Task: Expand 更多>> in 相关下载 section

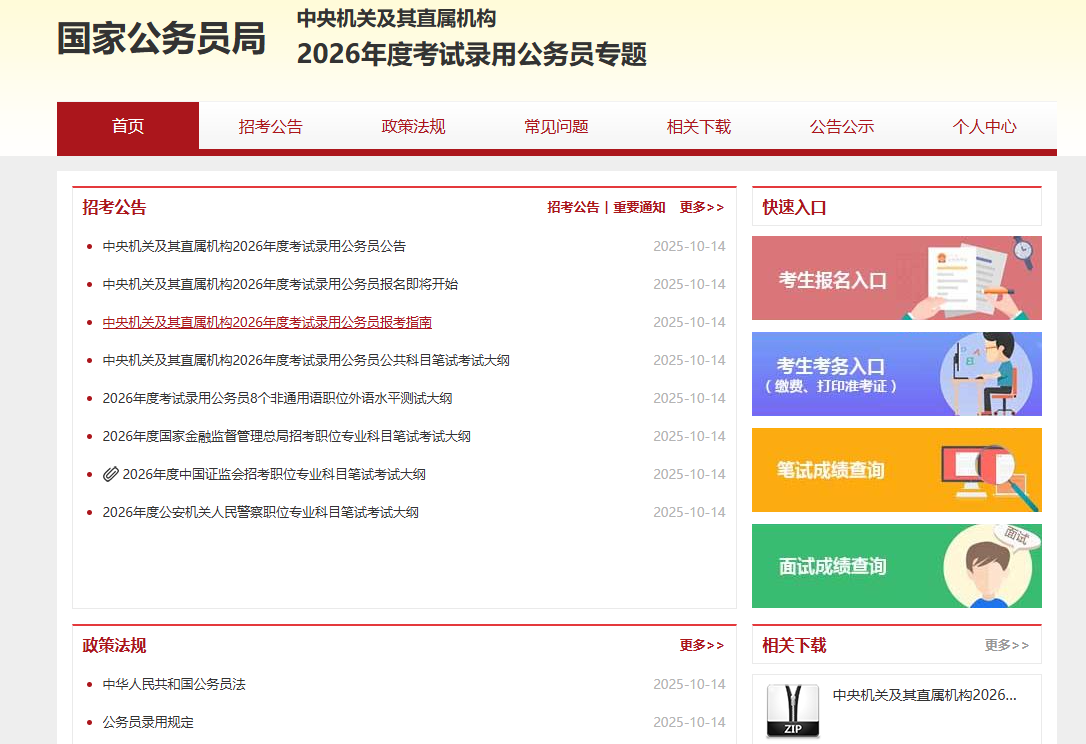Action: tap(1006, 645)
